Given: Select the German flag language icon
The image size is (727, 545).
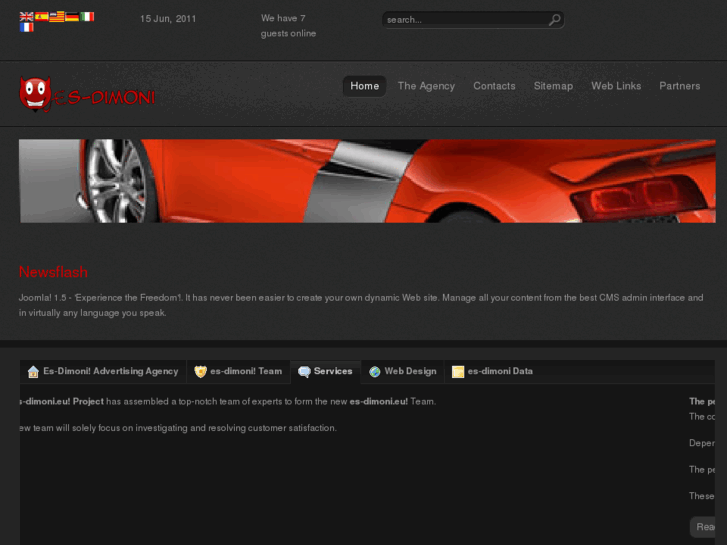Looking at the screenshot, I should point(72,17).
